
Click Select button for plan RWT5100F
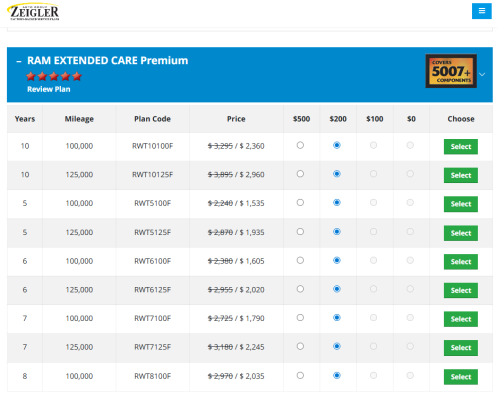click(461, 204)
